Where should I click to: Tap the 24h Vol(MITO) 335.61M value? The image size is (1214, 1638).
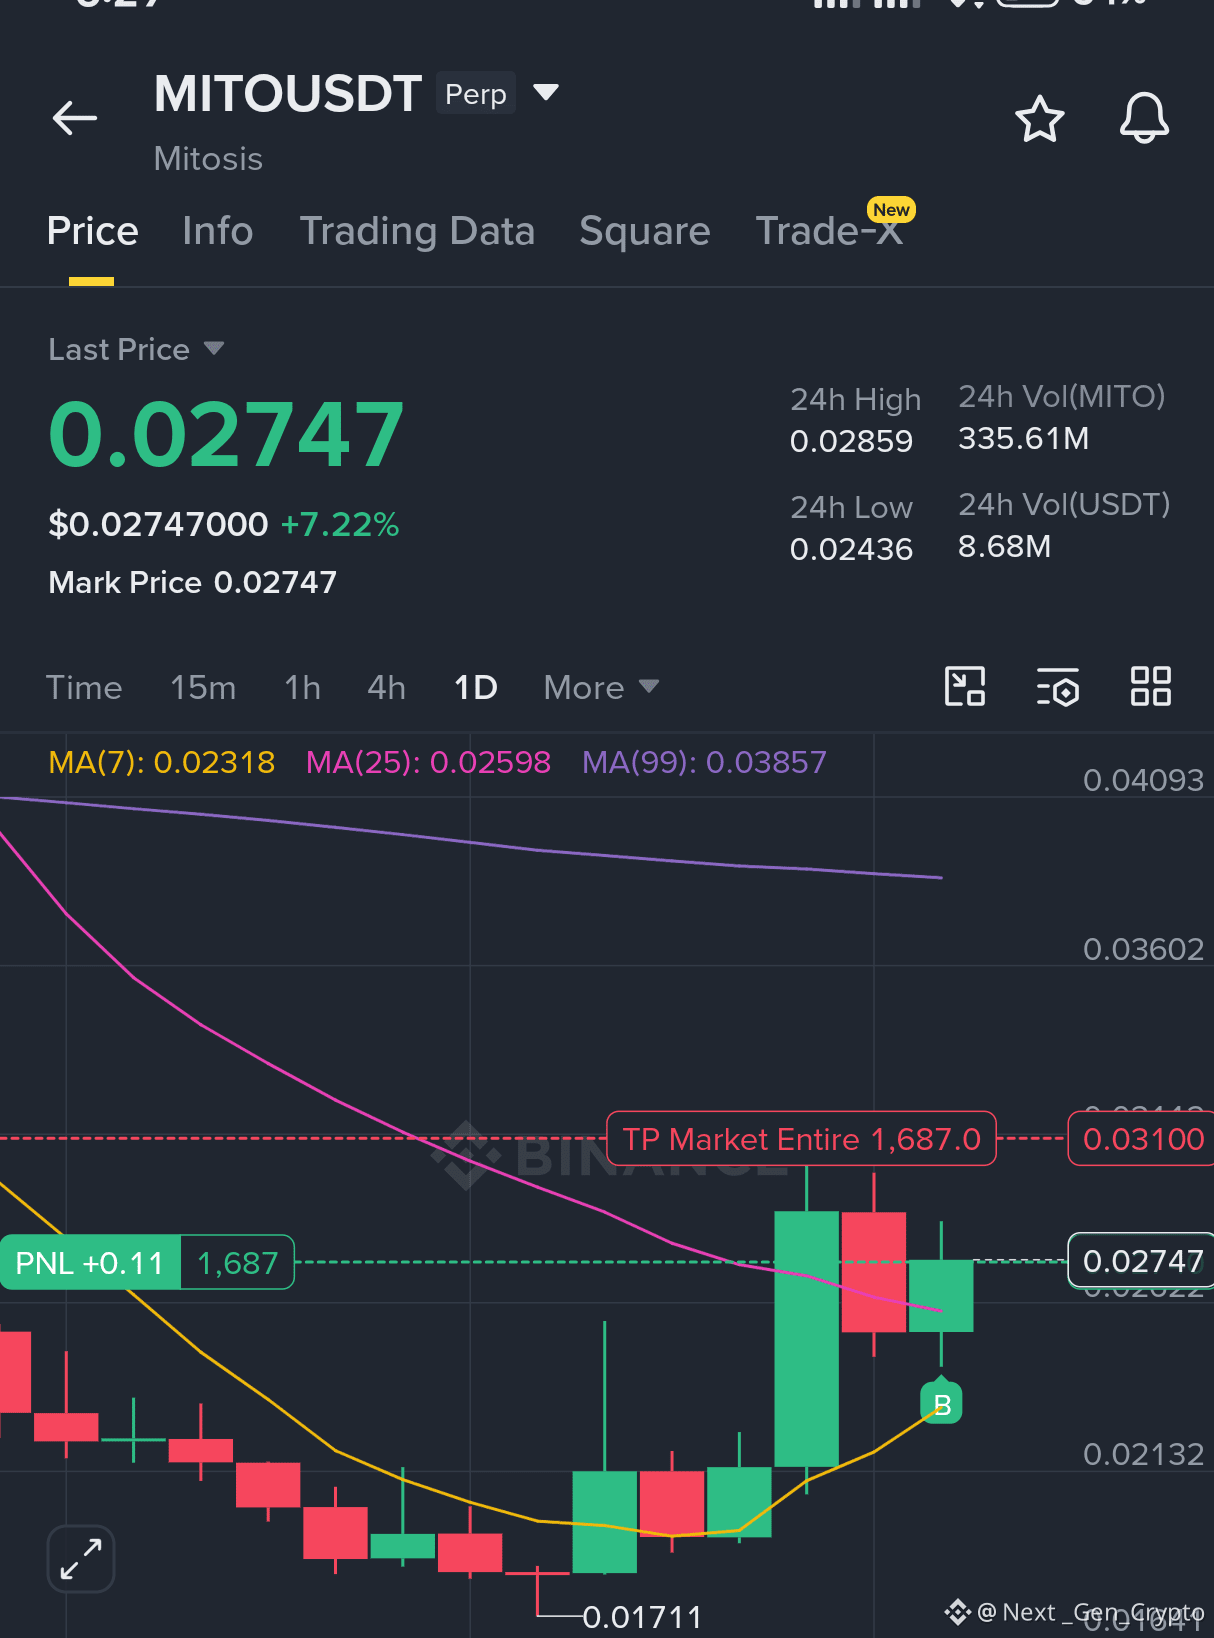coord(1024,439)
